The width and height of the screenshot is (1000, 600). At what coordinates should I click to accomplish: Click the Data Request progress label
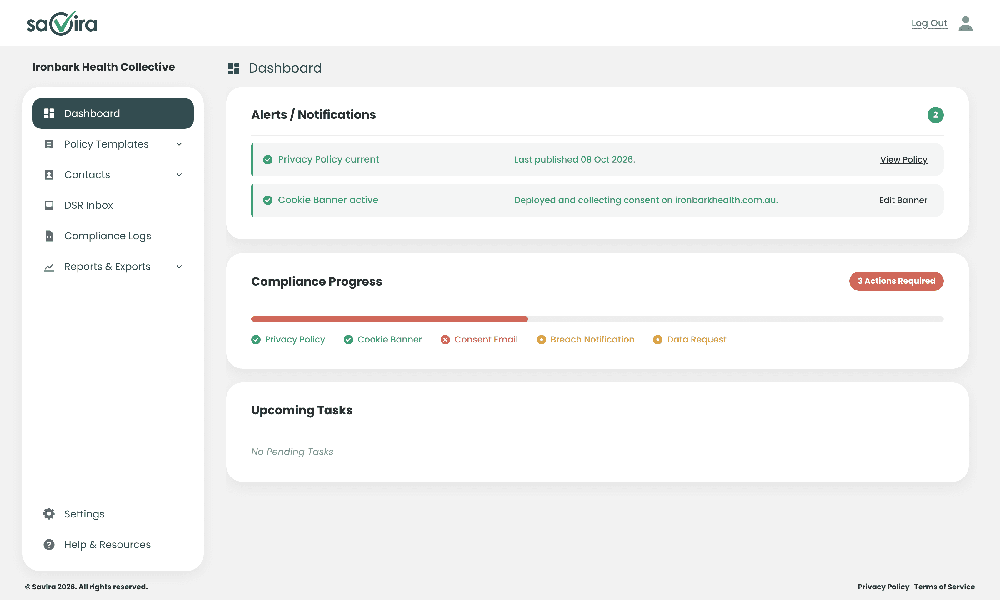point(696,340)
